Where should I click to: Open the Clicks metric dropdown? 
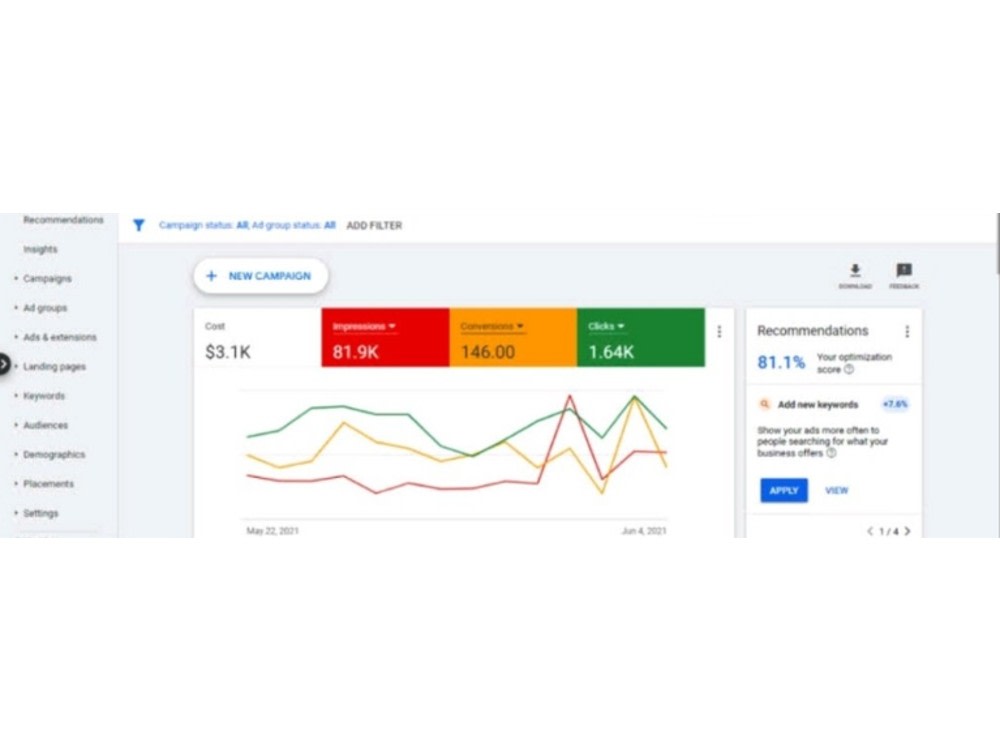pos(606,327)
